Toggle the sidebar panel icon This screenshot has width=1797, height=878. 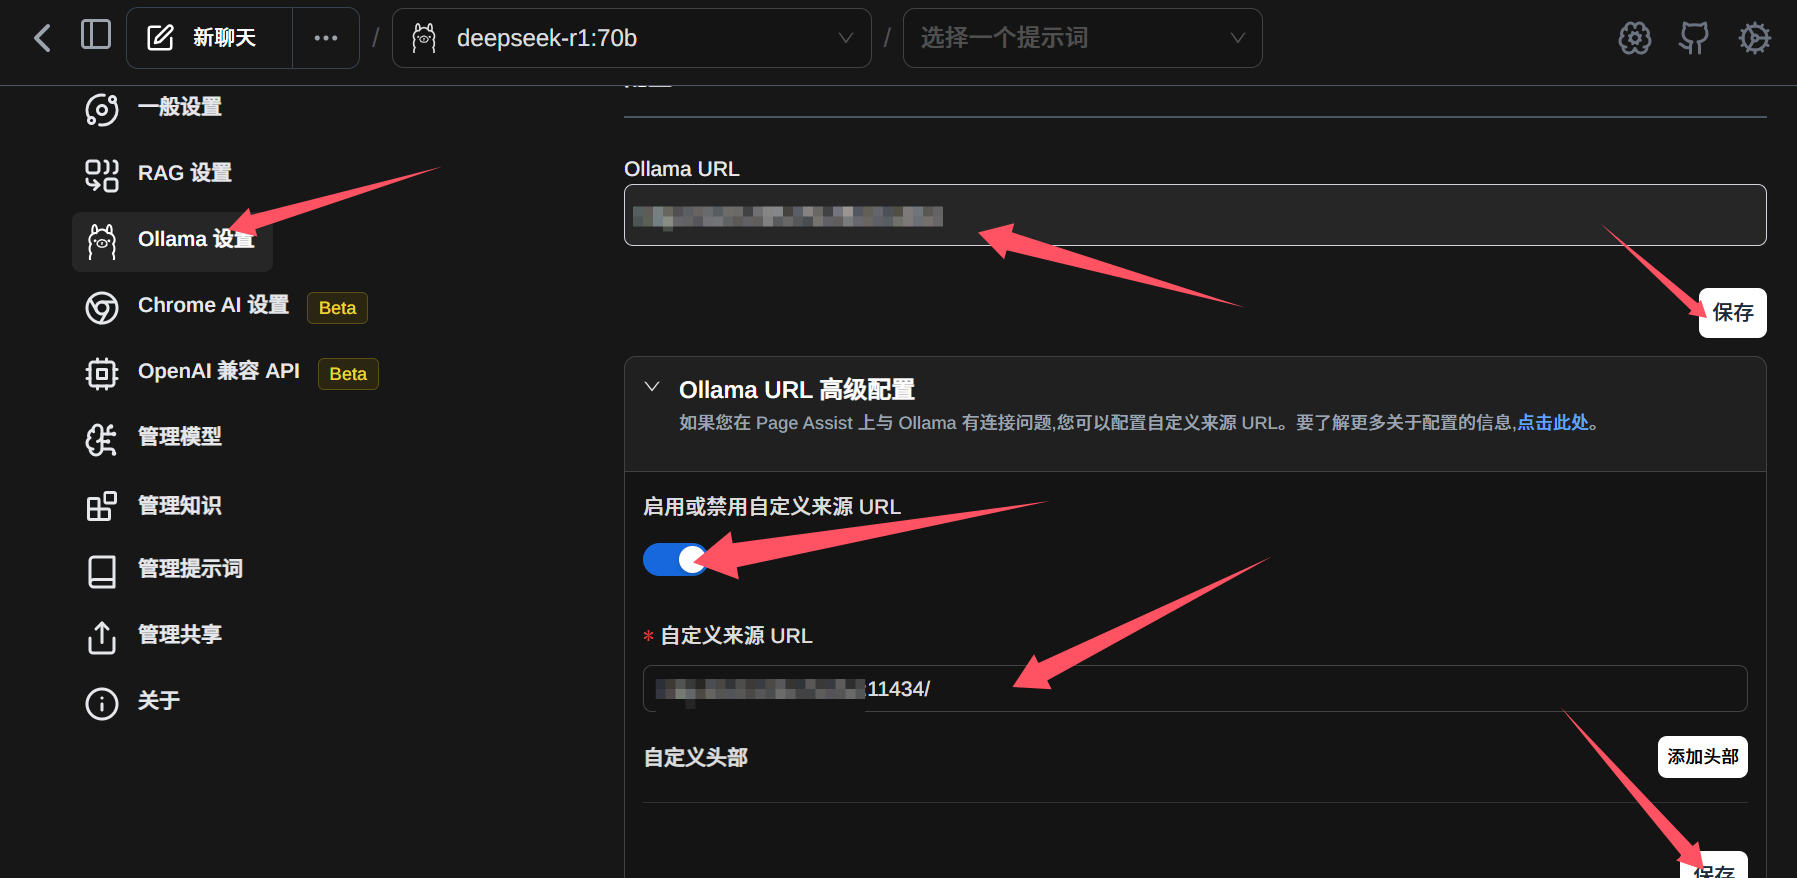tap(96, 35)
